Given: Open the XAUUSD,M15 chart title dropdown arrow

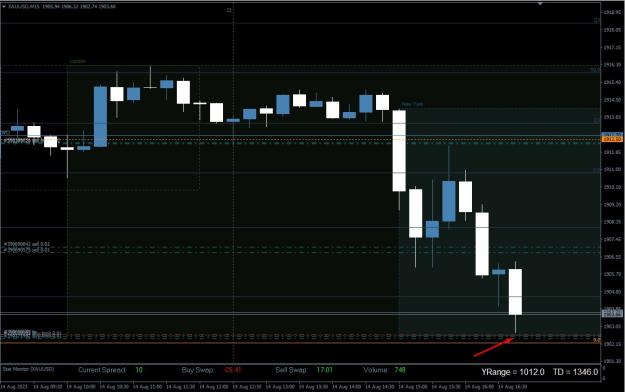Looking at the screenshot, I should (x=4, y=6).
